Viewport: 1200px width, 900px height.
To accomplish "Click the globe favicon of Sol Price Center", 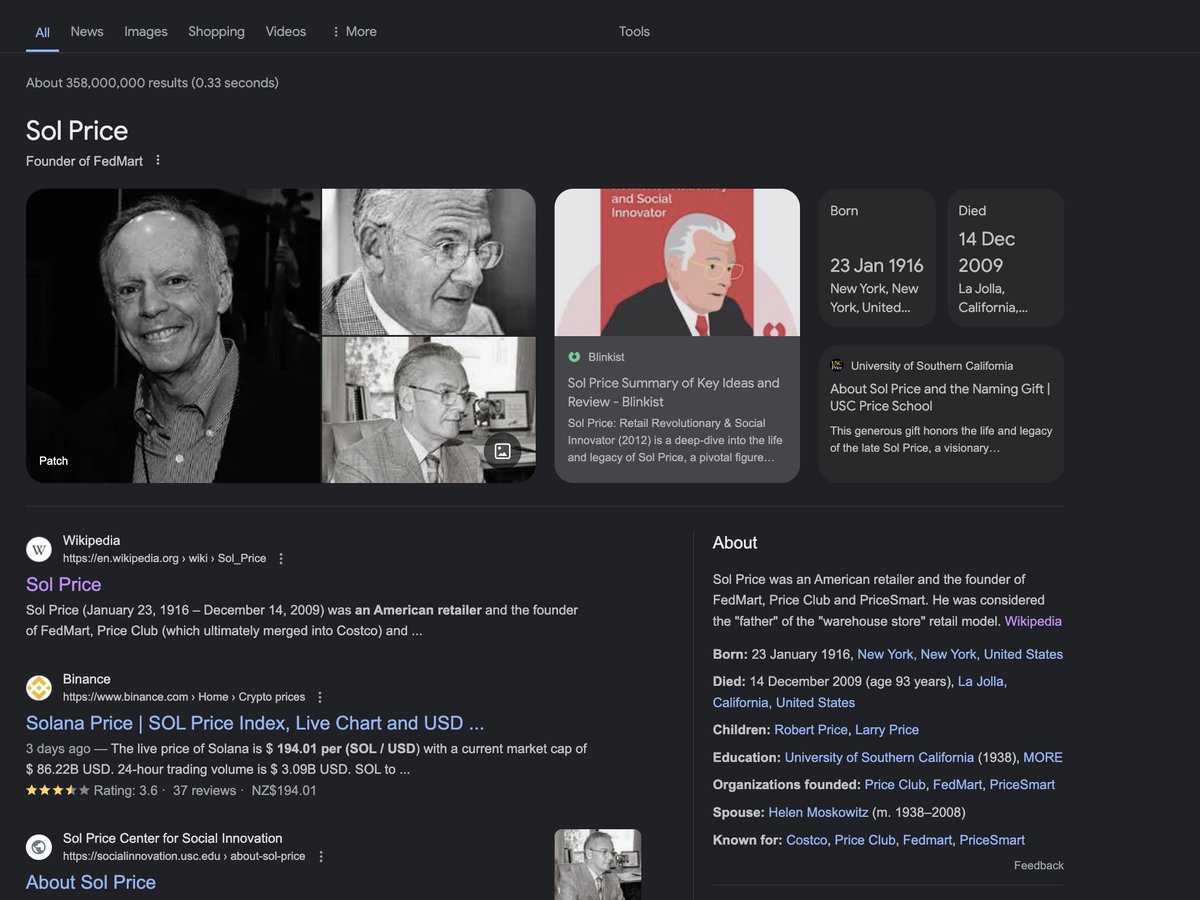I will coord(39,847).
